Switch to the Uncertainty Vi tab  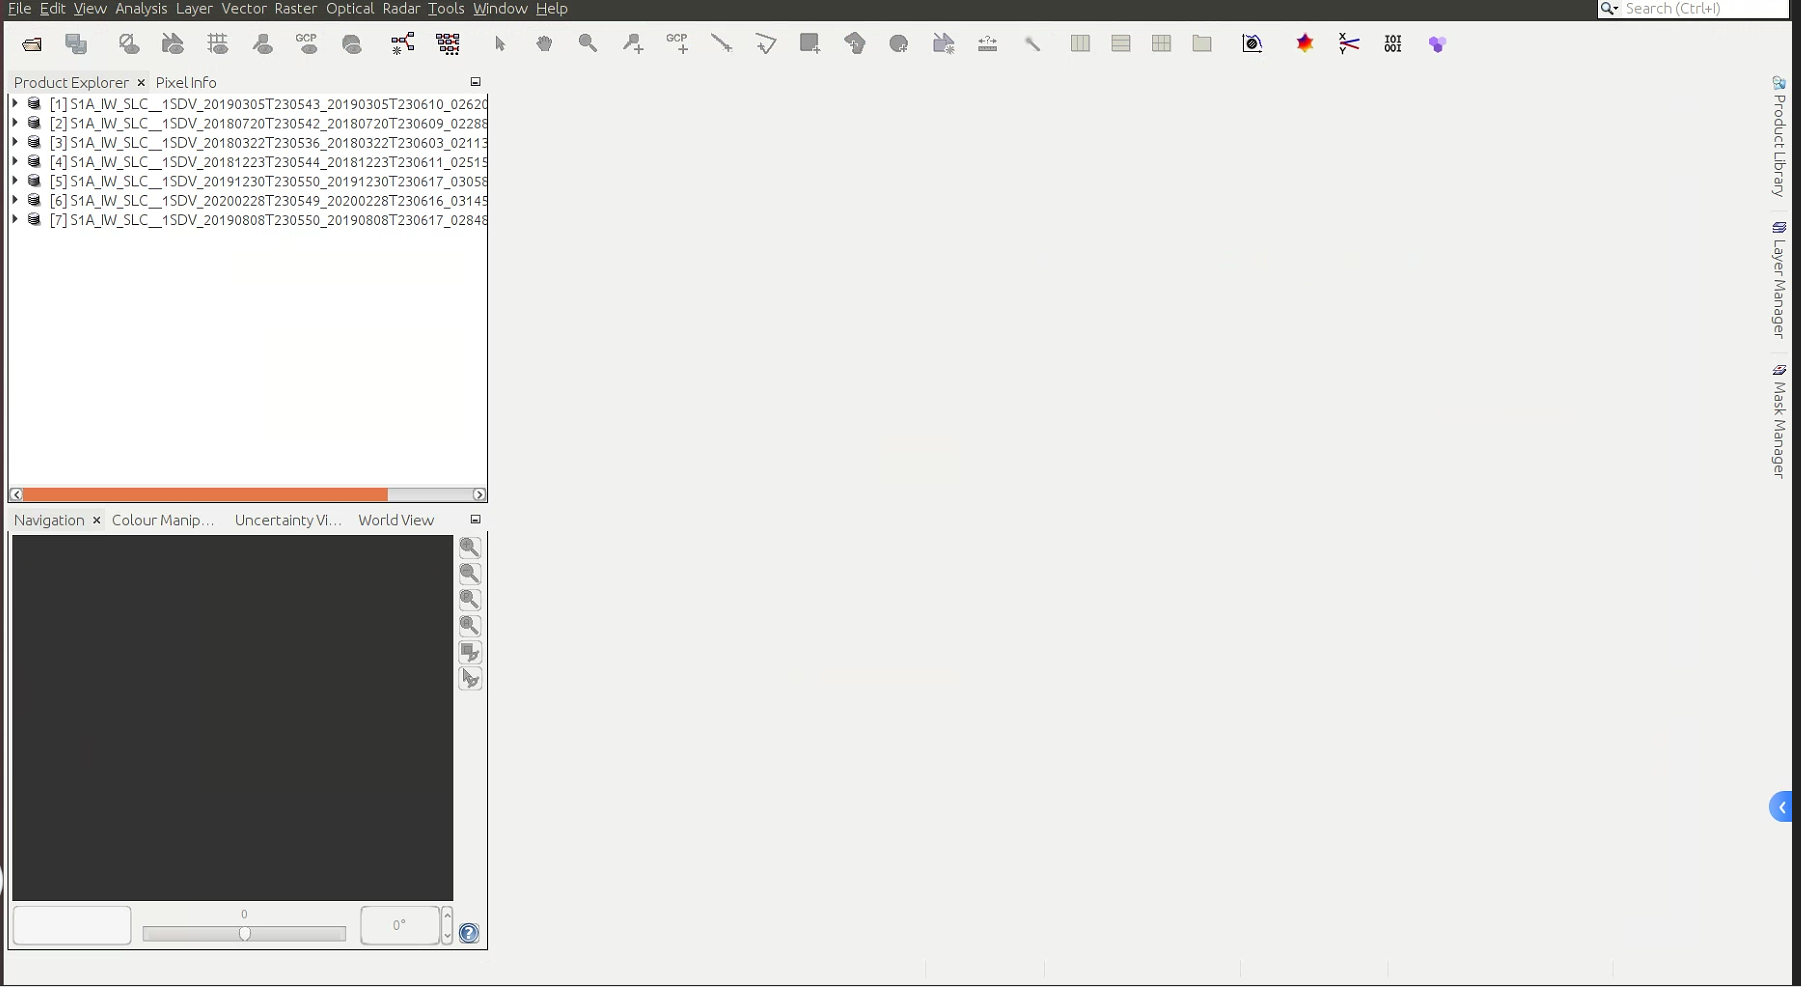click(288, 520)
